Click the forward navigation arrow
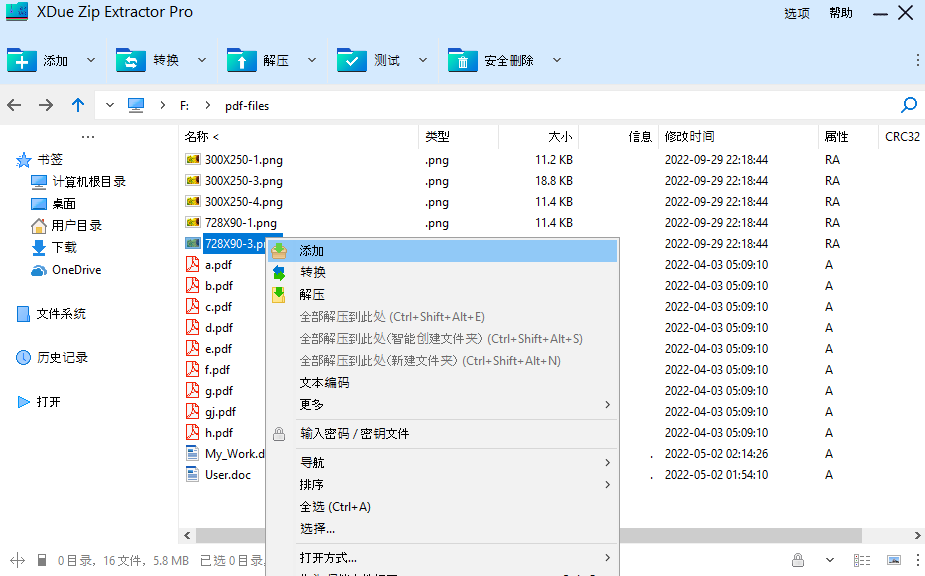Screen dimensions: 925x576 tap(45, 104)
